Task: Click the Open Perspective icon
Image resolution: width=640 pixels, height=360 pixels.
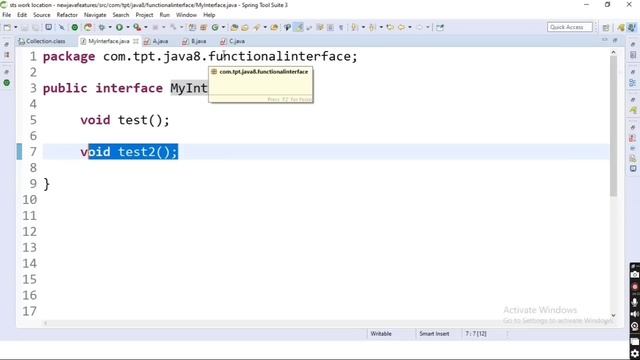Action: point(606,27)
